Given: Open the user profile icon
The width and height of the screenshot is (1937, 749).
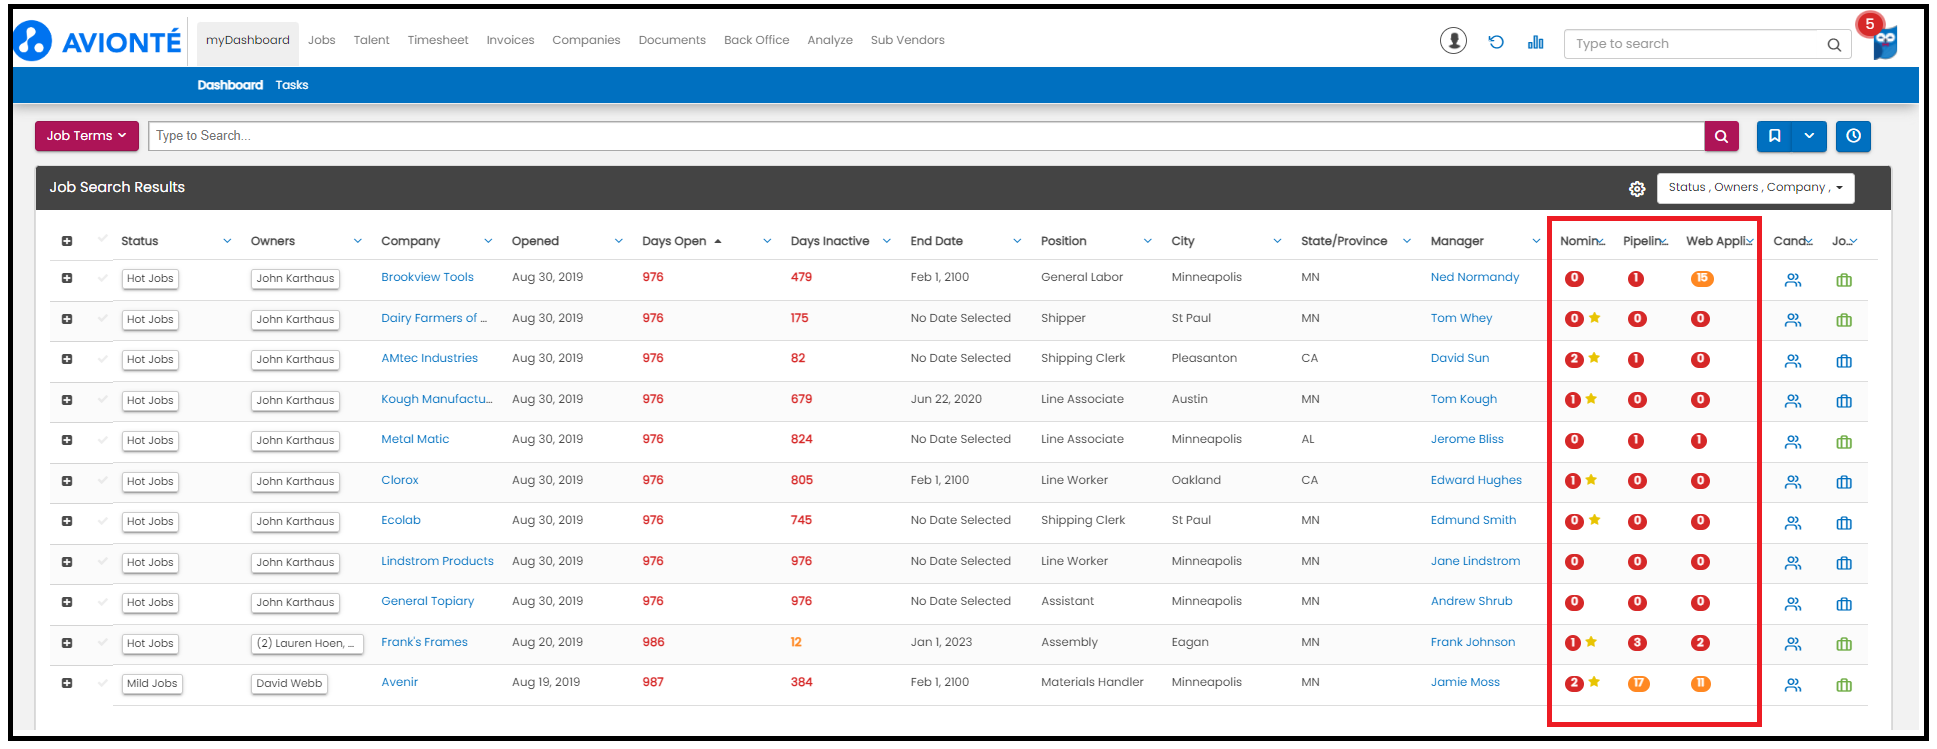Looking at the screenshot, I should coord(1453,41).
